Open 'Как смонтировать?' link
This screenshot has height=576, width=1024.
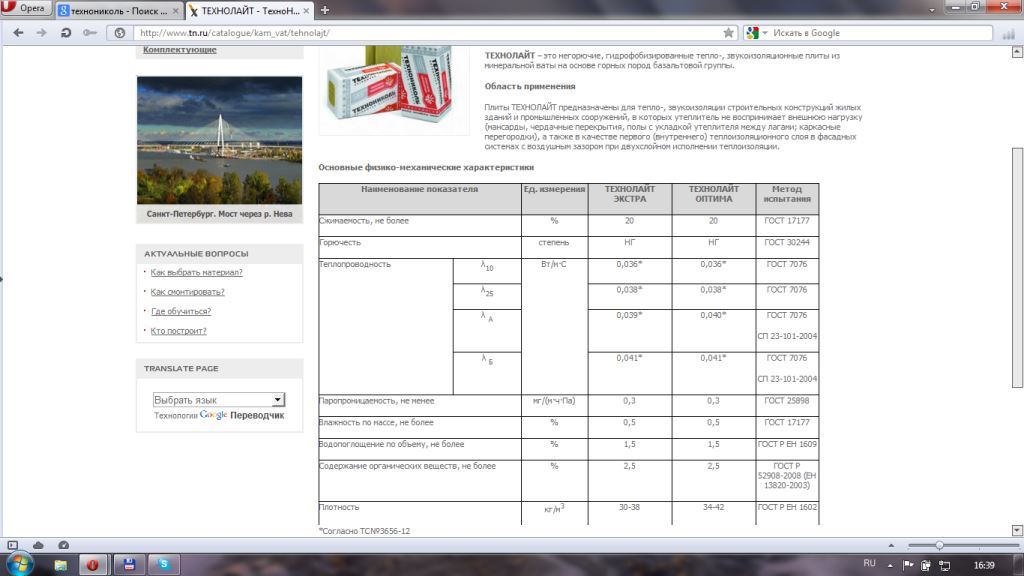click(187, 292)
